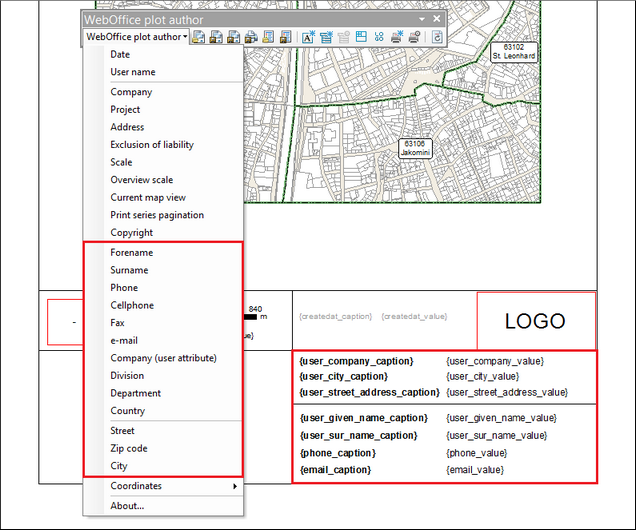
Task: Select the {email_caption} element
Action: coord(335,470)
